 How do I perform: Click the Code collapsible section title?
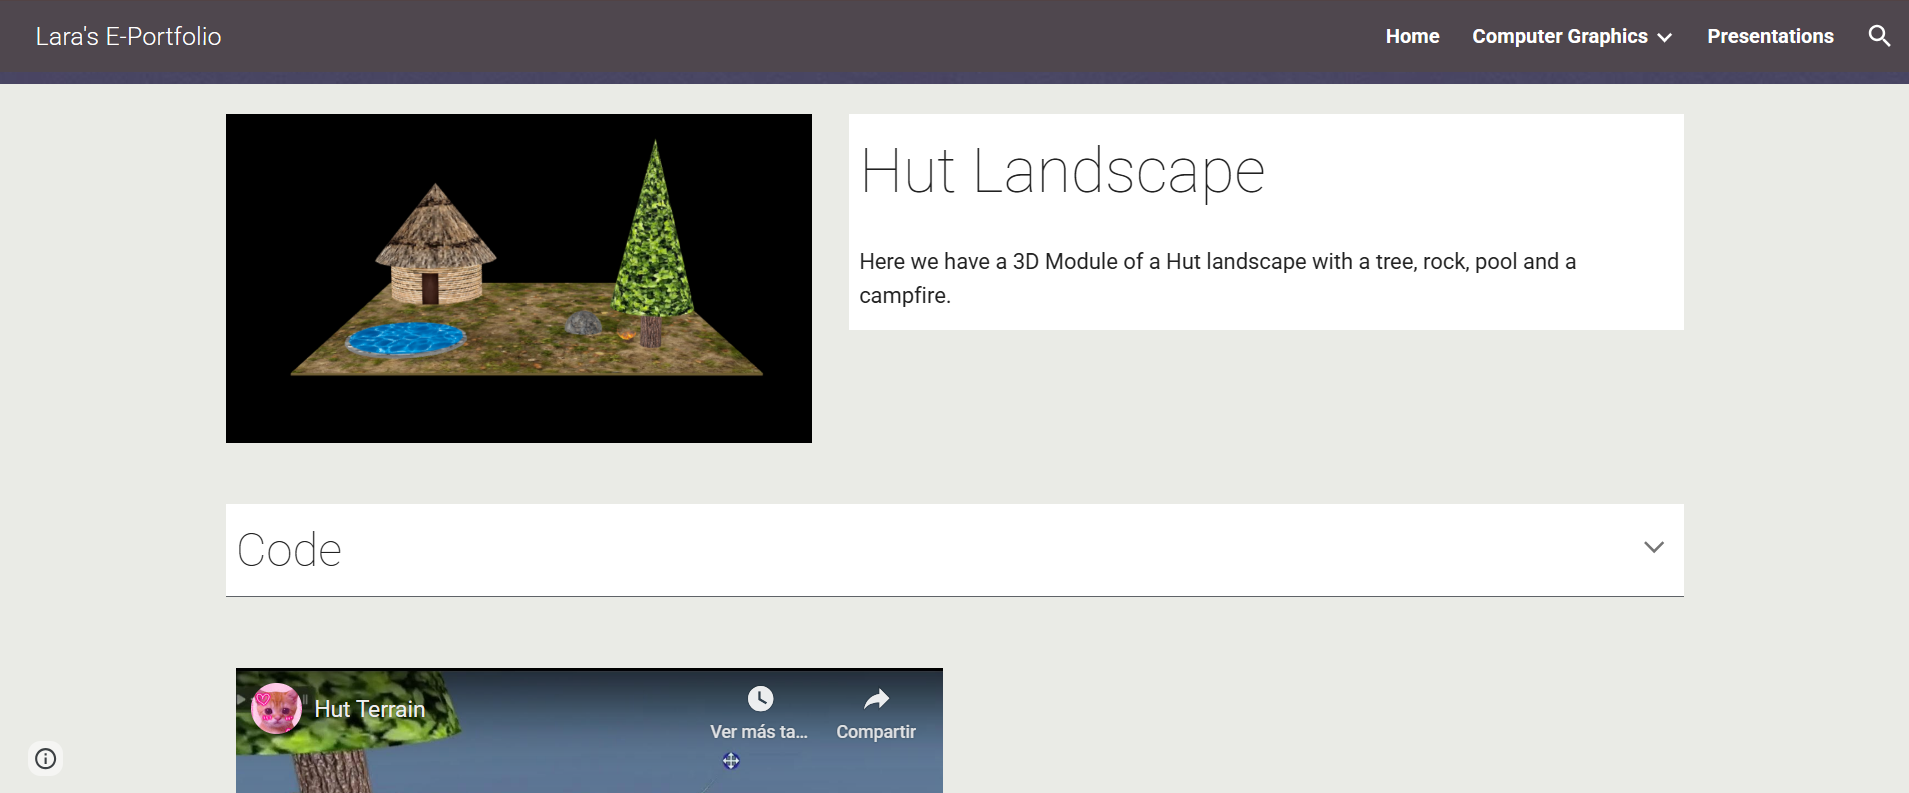(x=290, y=550)
